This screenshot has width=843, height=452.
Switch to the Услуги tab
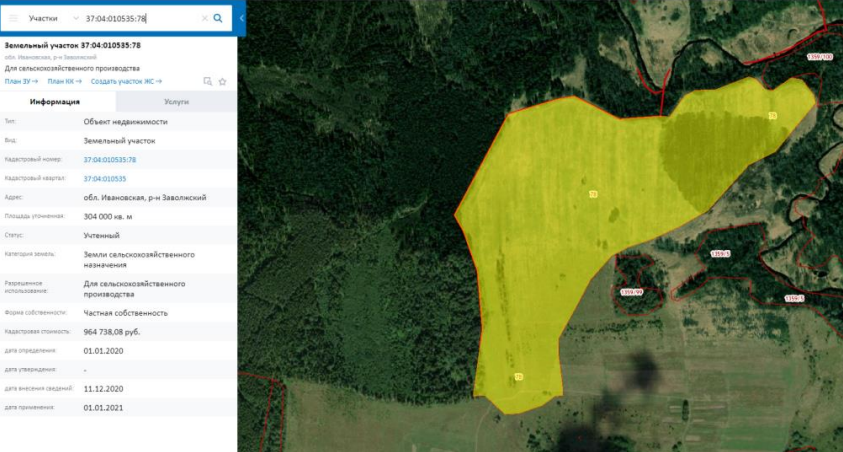(x=176, y=102)
